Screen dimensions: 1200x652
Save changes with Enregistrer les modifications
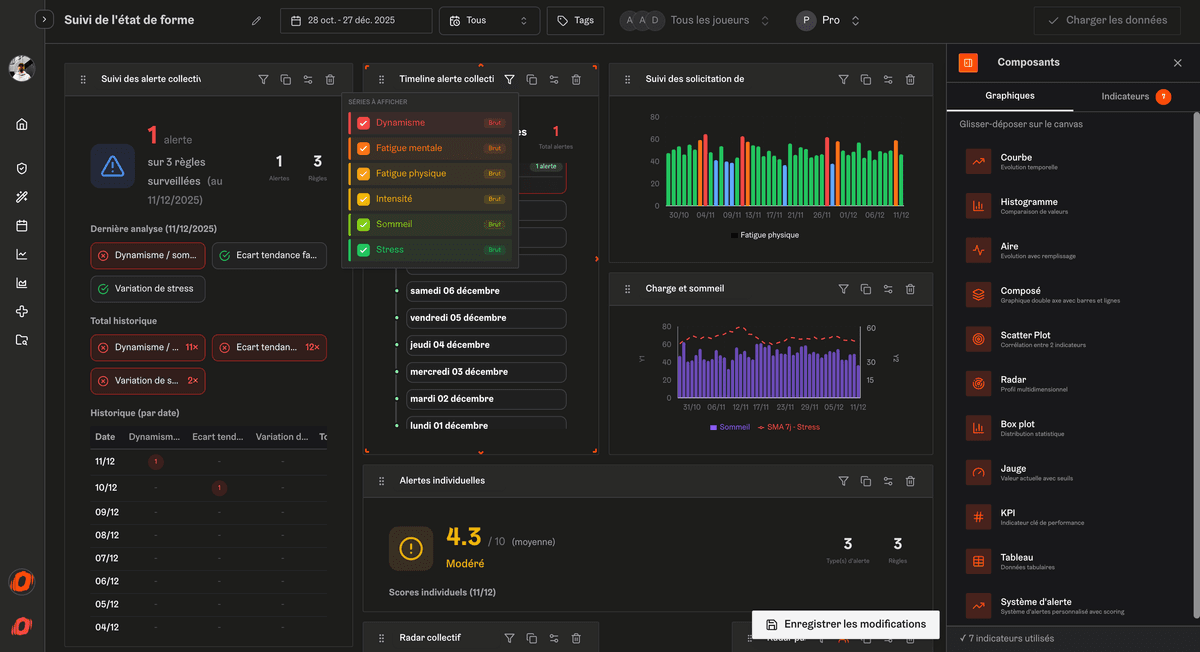(845, 623)
